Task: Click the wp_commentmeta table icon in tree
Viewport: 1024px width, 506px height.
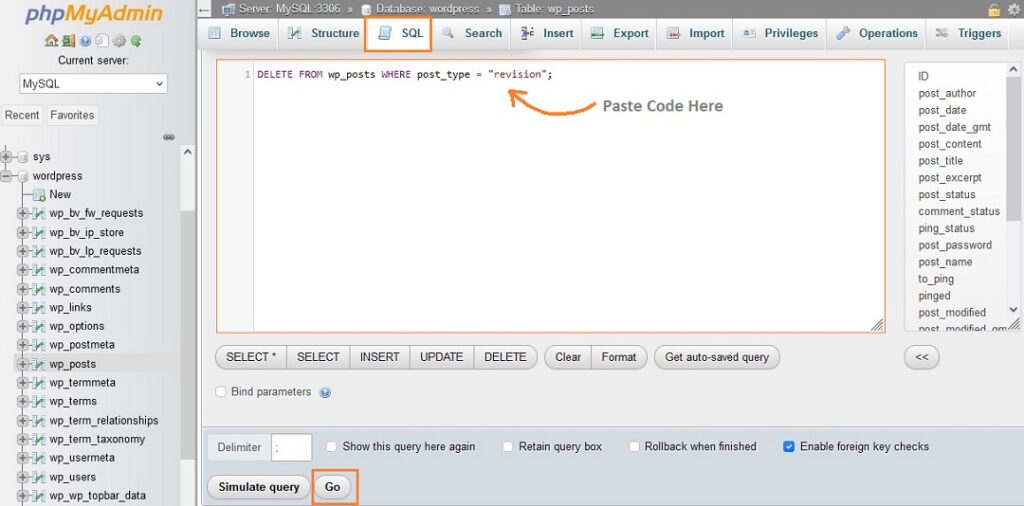Action: coord(39,270)
